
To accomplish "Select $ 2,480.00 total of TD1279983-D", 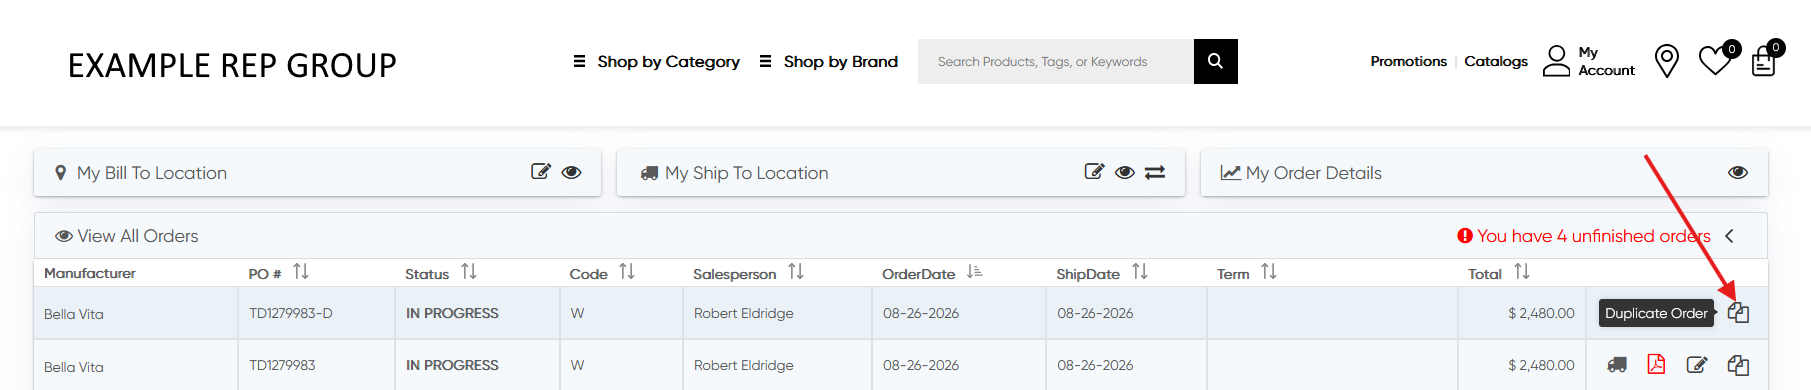I will (x=1541, y=313).
